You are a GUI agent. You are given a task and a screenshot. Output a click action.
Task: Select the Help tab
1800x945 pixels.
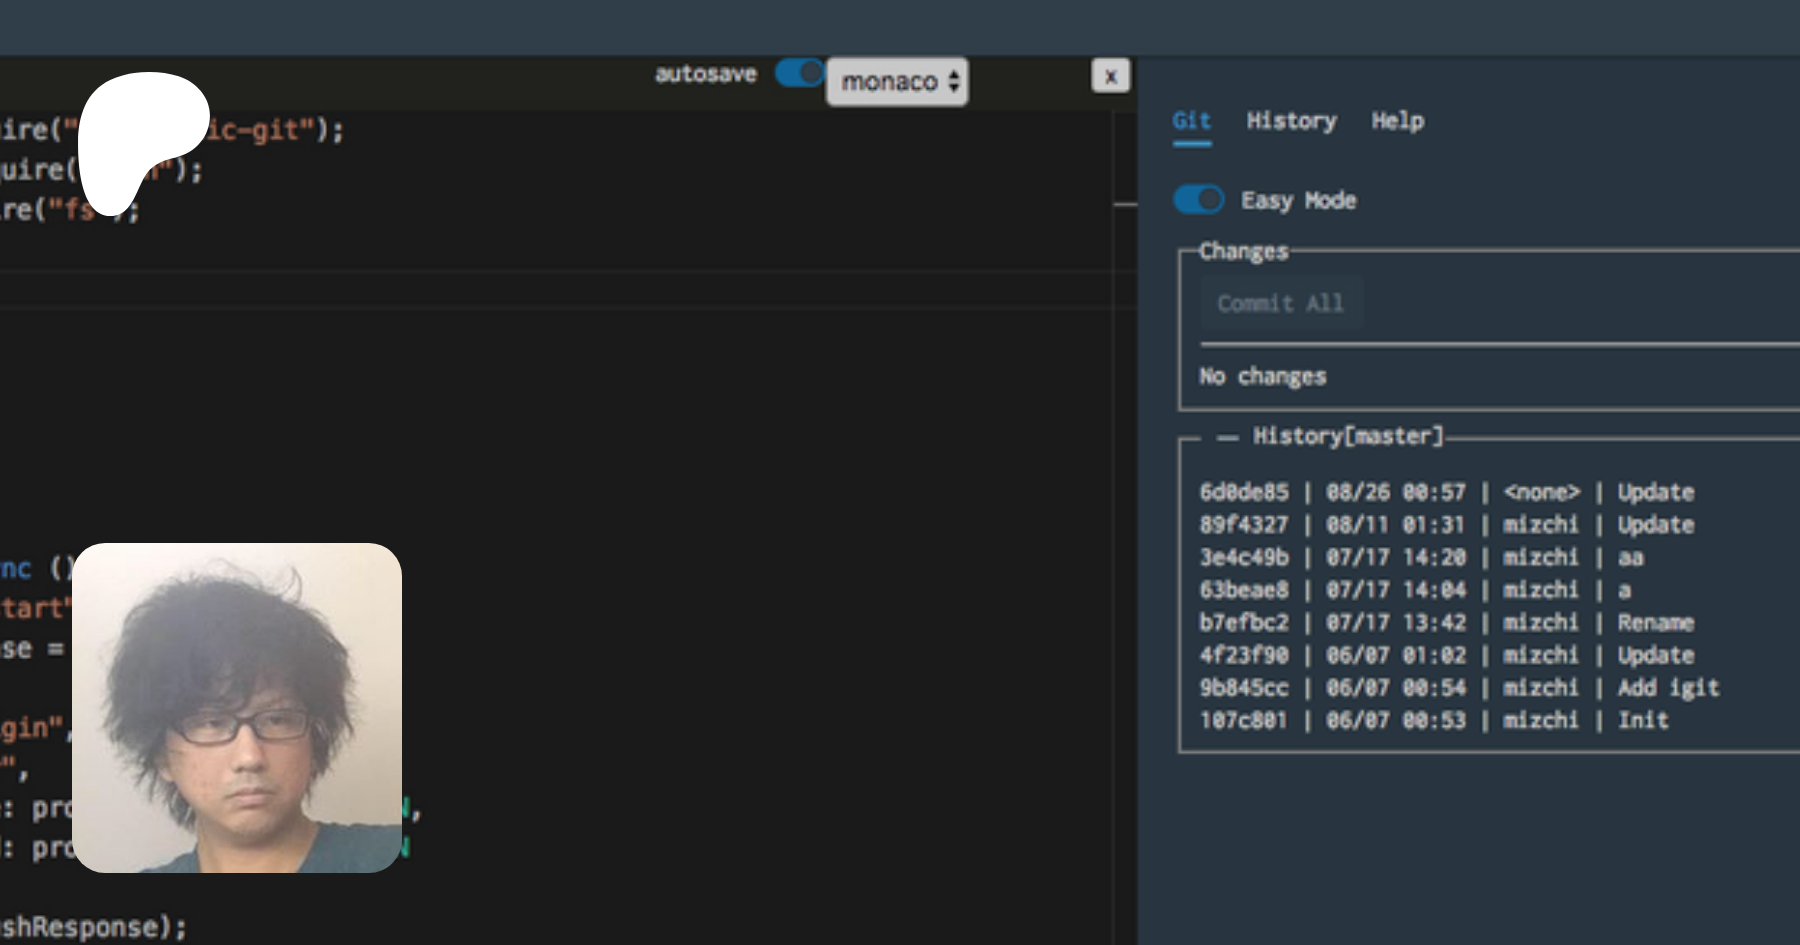[x=1397, y=121]
